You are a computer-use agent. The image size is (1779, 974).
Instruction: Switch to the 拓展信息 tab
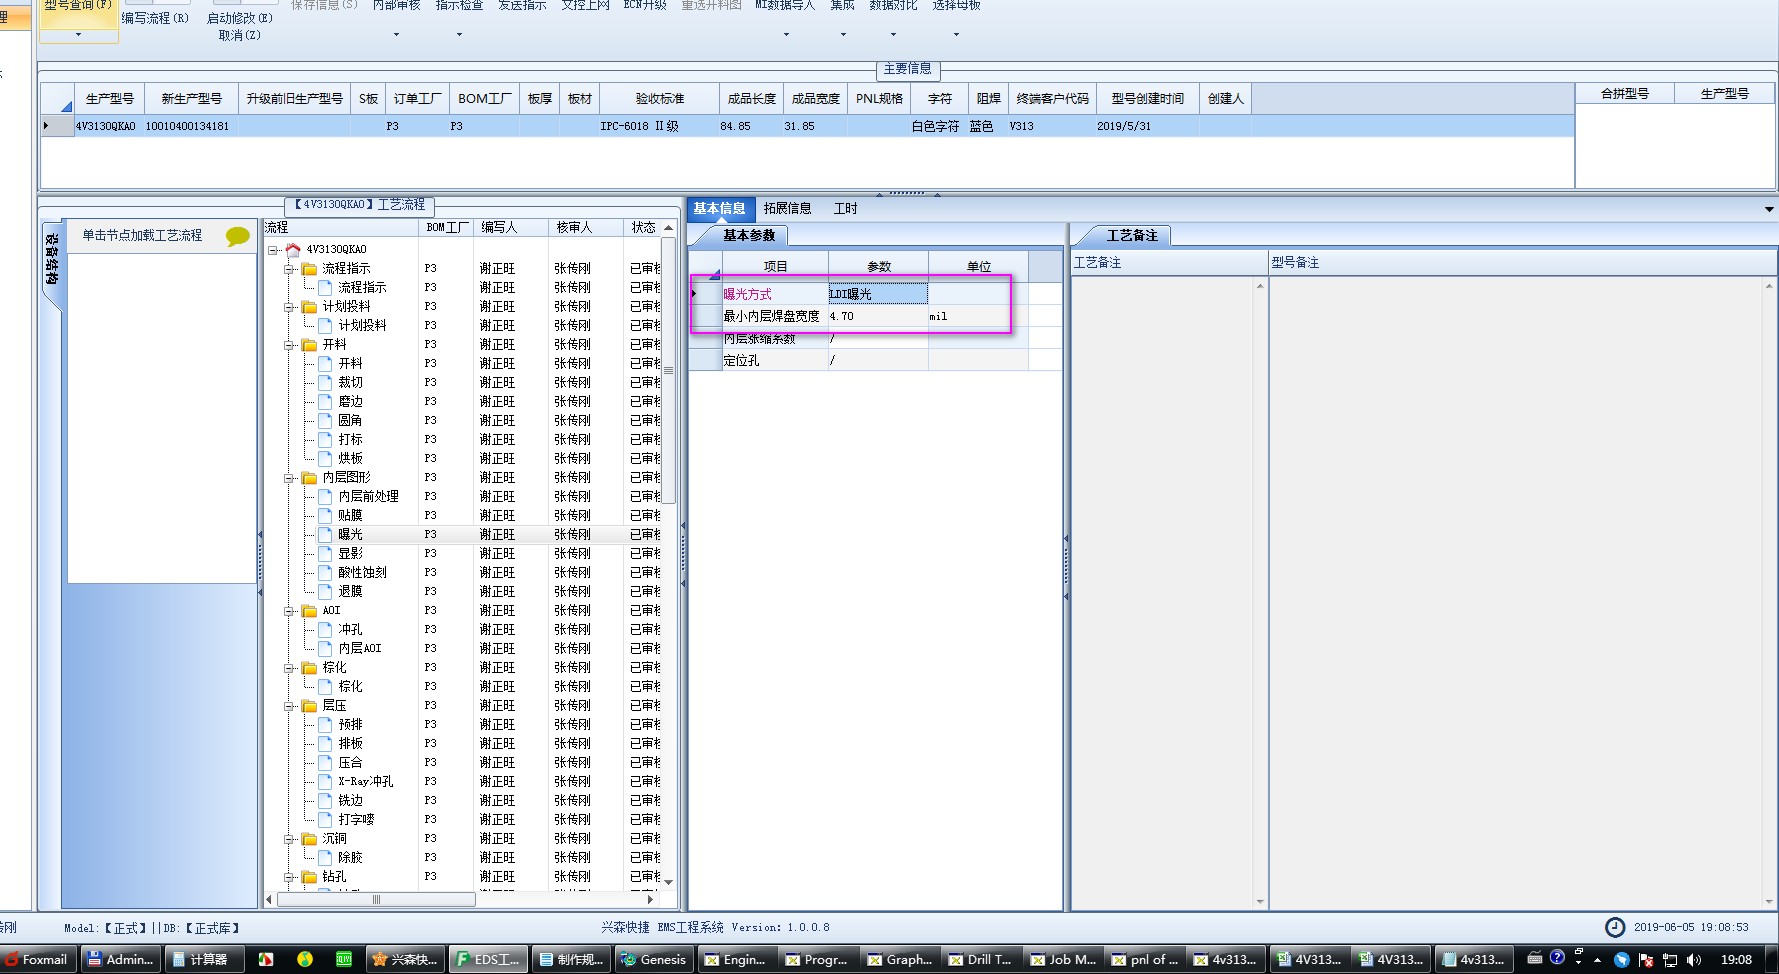(x=787, y=209)
